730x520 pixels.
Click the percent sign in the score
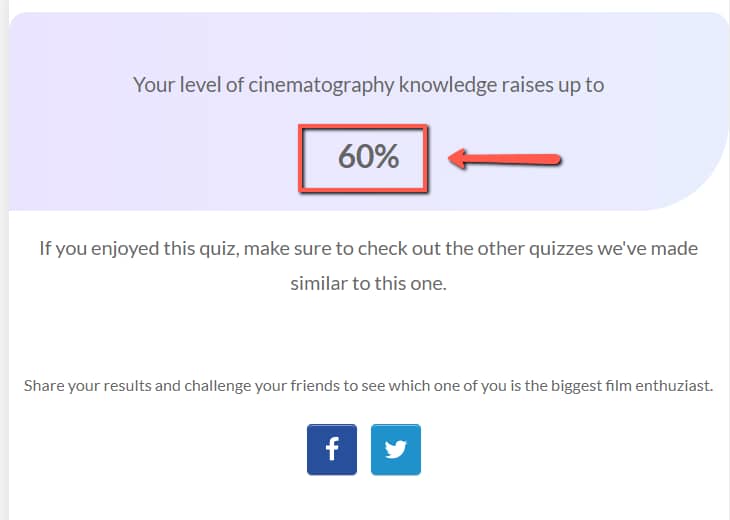385,156
